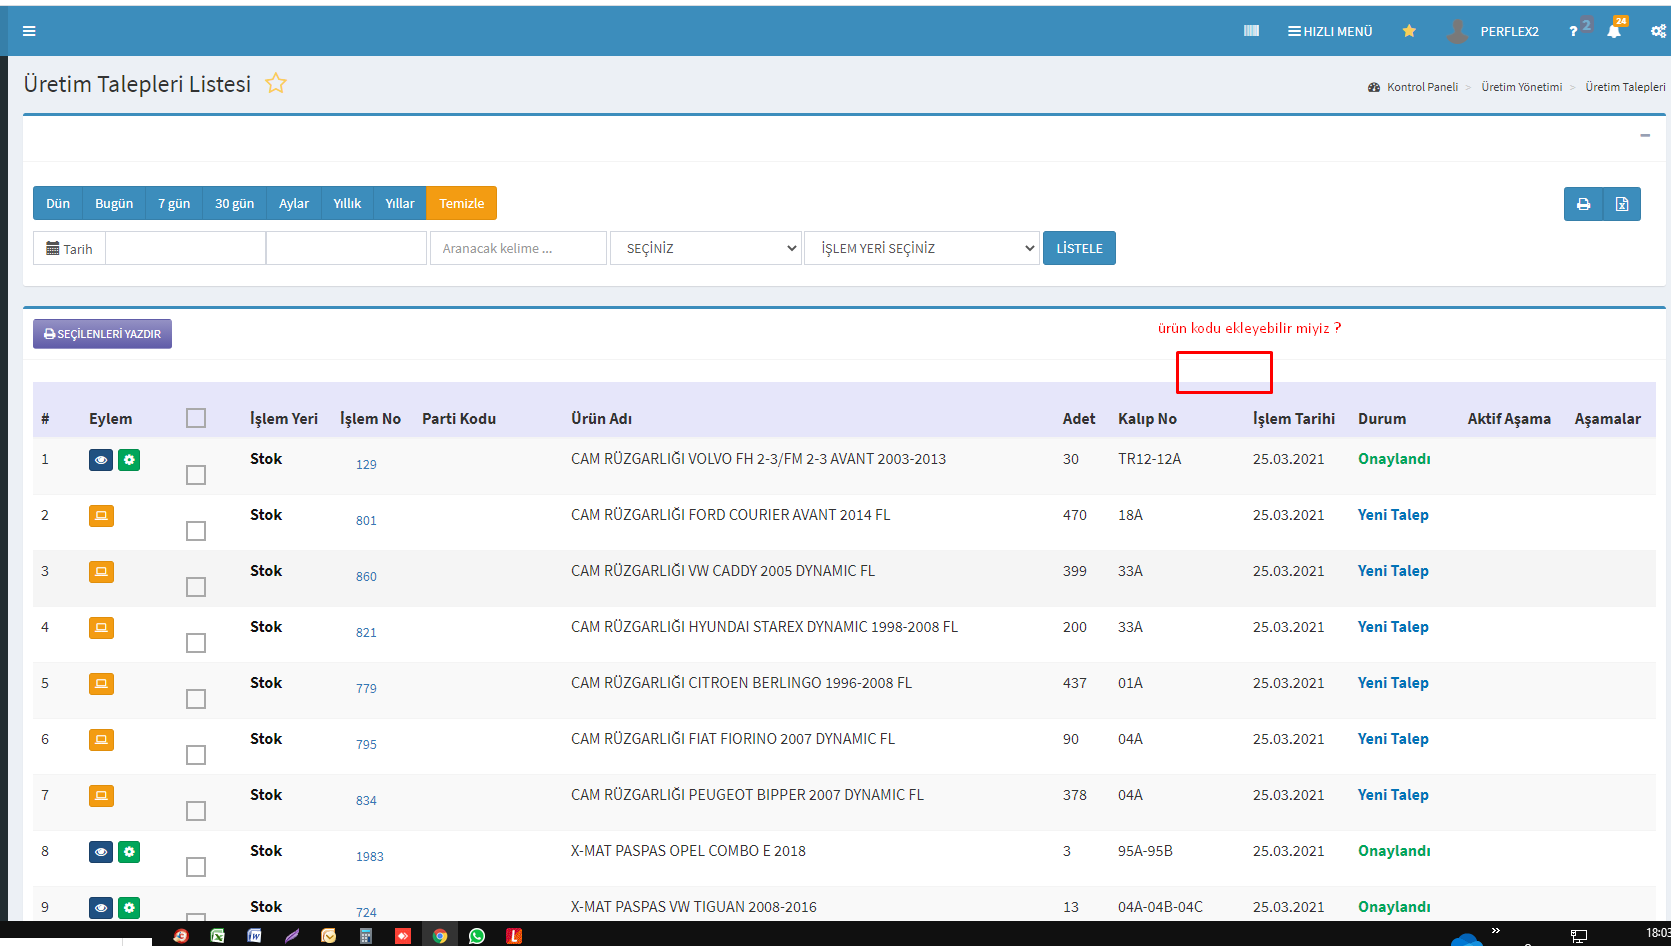Open the hamburger sidebar menu
Viewport: 1671px width, 946px height.
(29, 31)
